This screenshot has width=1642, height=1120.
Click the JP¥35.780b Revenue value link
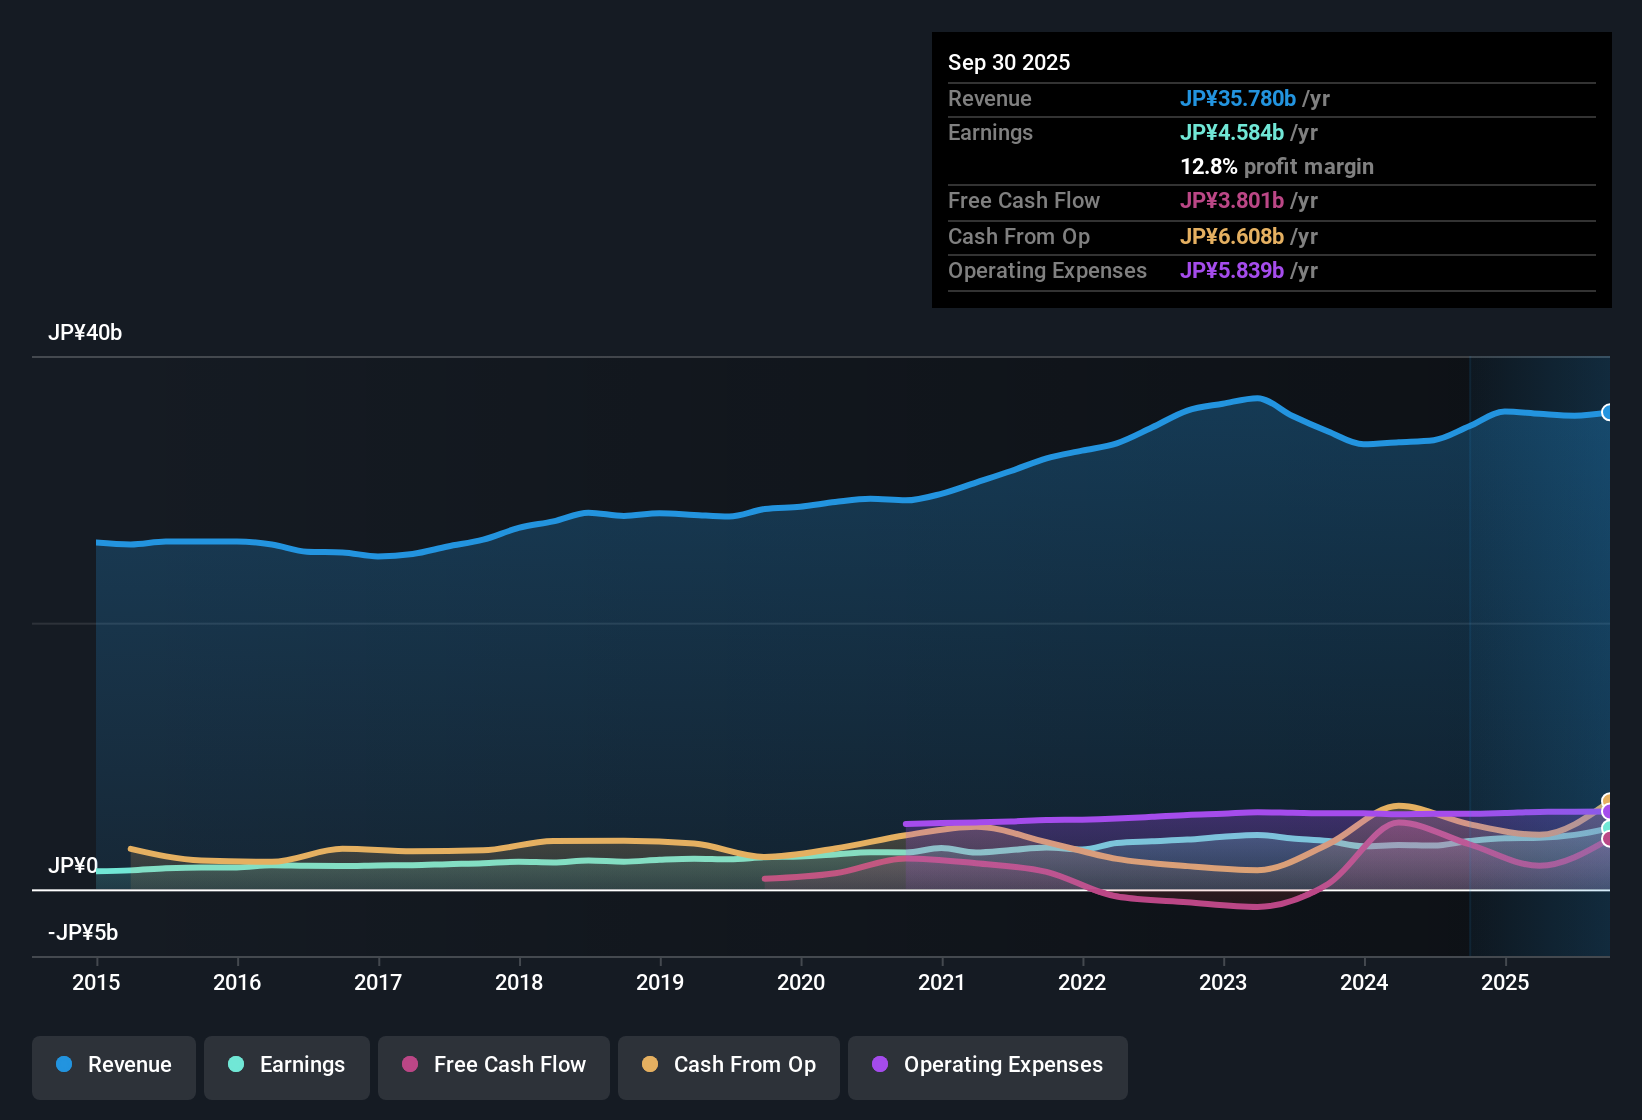pyautogui.click(x=1239, y=98)
